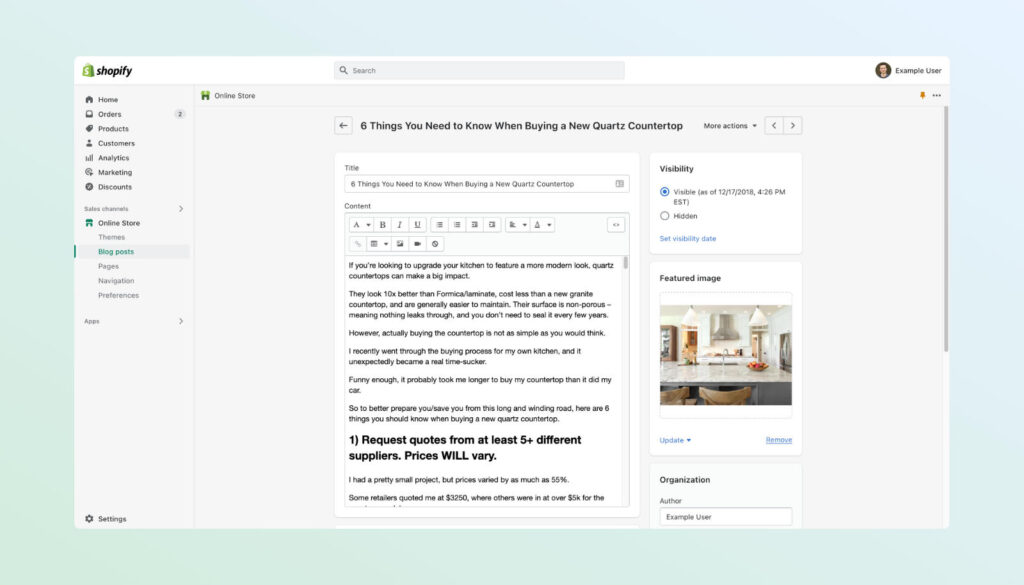Insert an image into the post content
The image size is (1024, 585).
point(400,244)
